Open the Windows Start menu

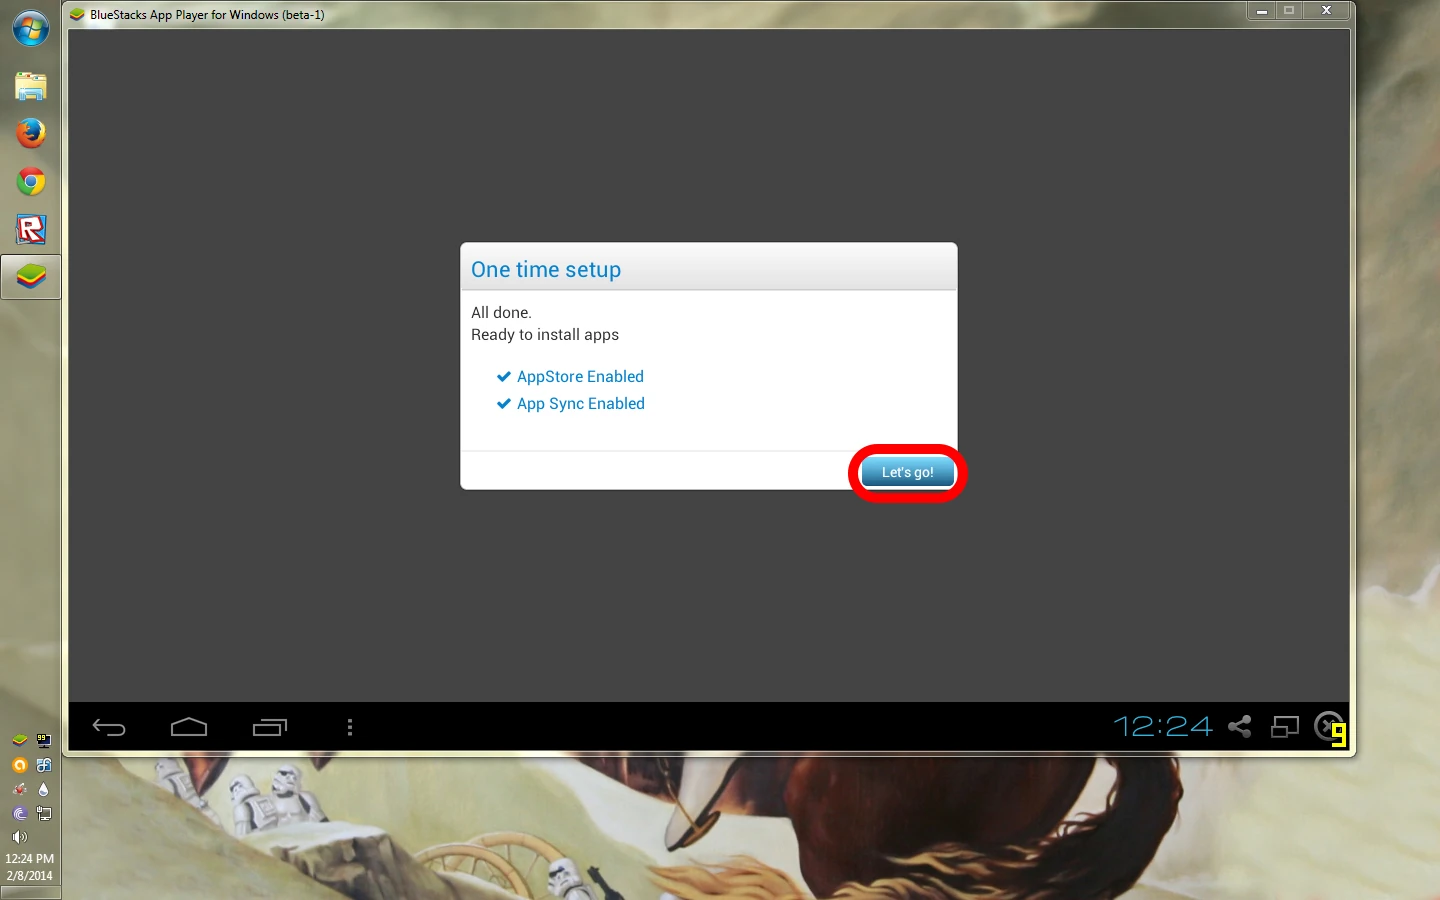click(31, 28)
